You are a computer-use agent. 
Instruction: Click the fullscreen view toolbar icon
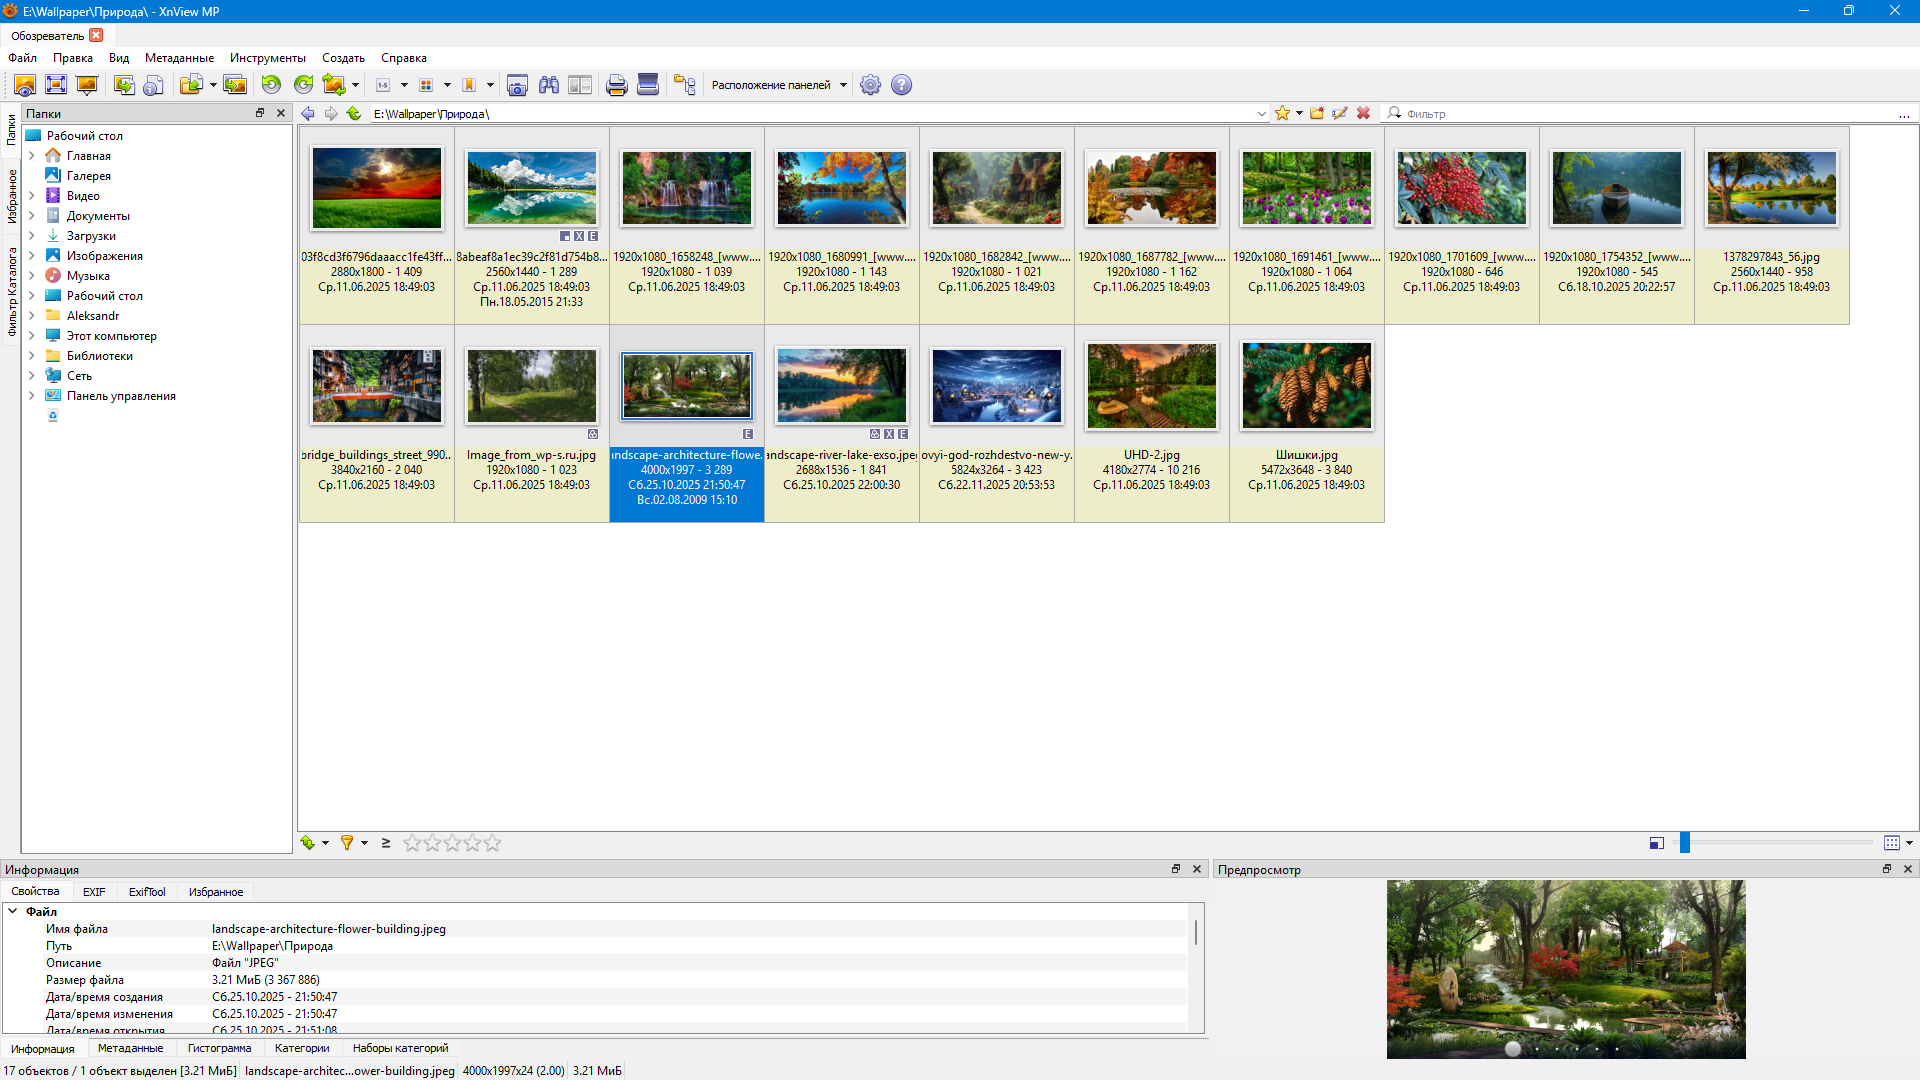[56, 85]
